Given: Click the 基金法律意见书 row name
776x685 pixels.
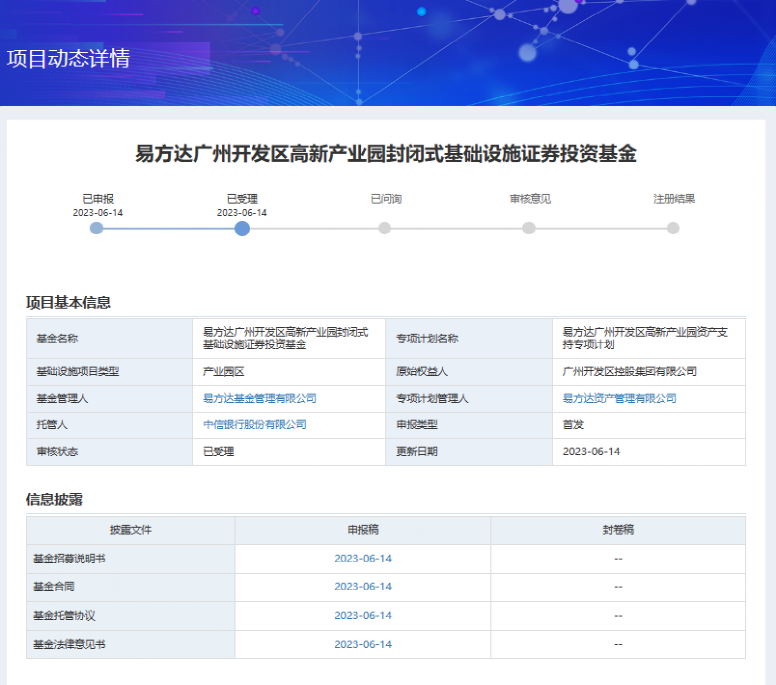Looking at the screenshot, I should pos(69,644).
